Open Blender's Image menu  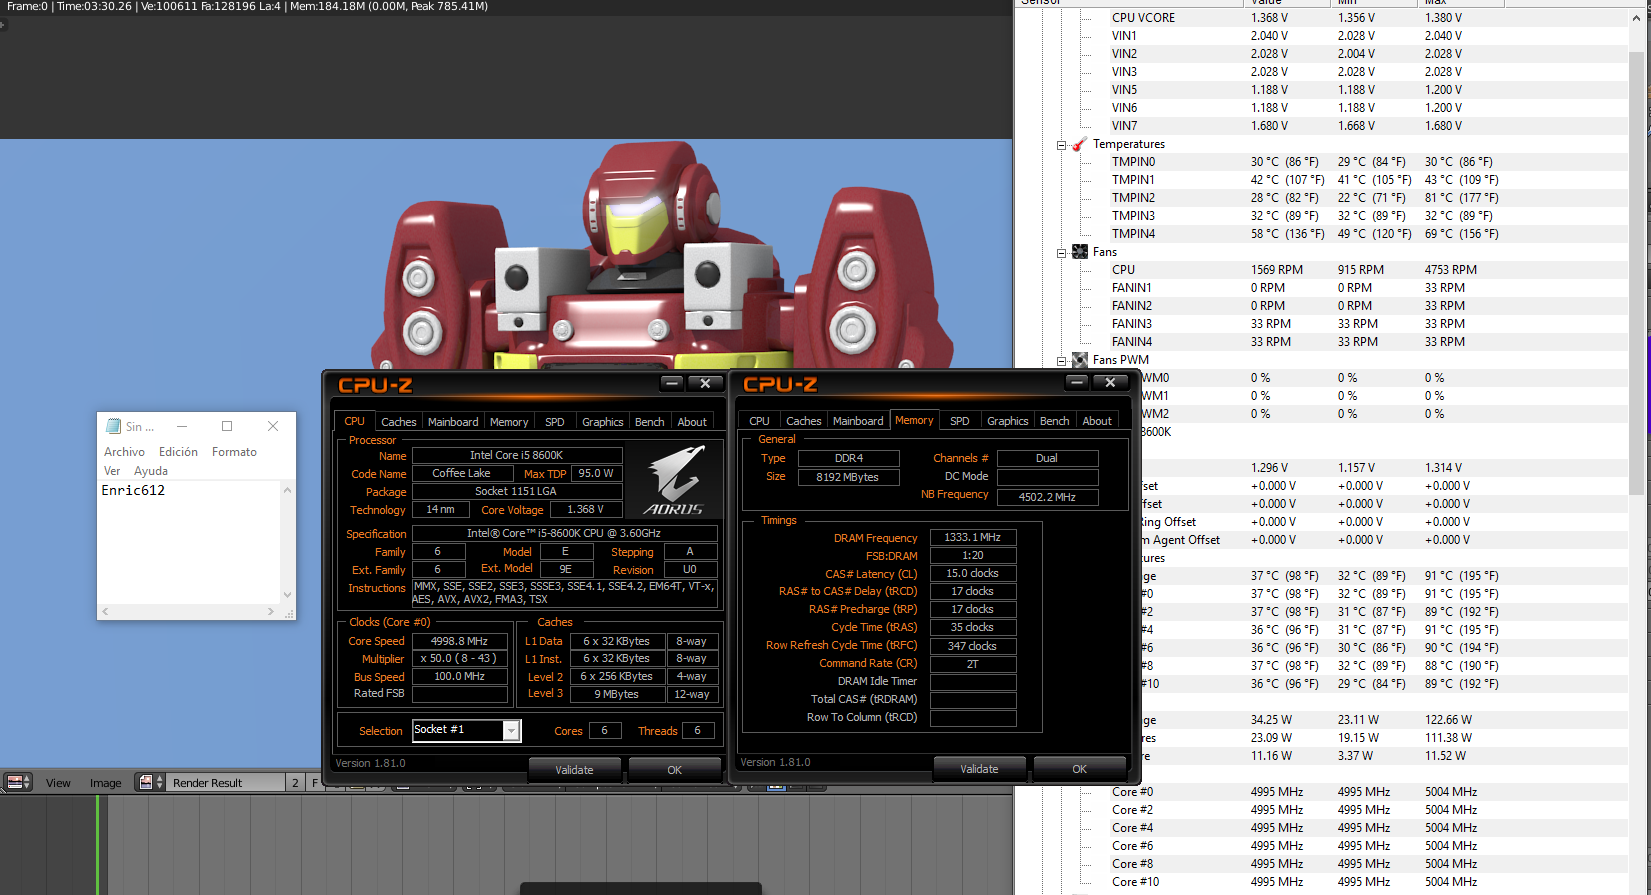(105, 783)
